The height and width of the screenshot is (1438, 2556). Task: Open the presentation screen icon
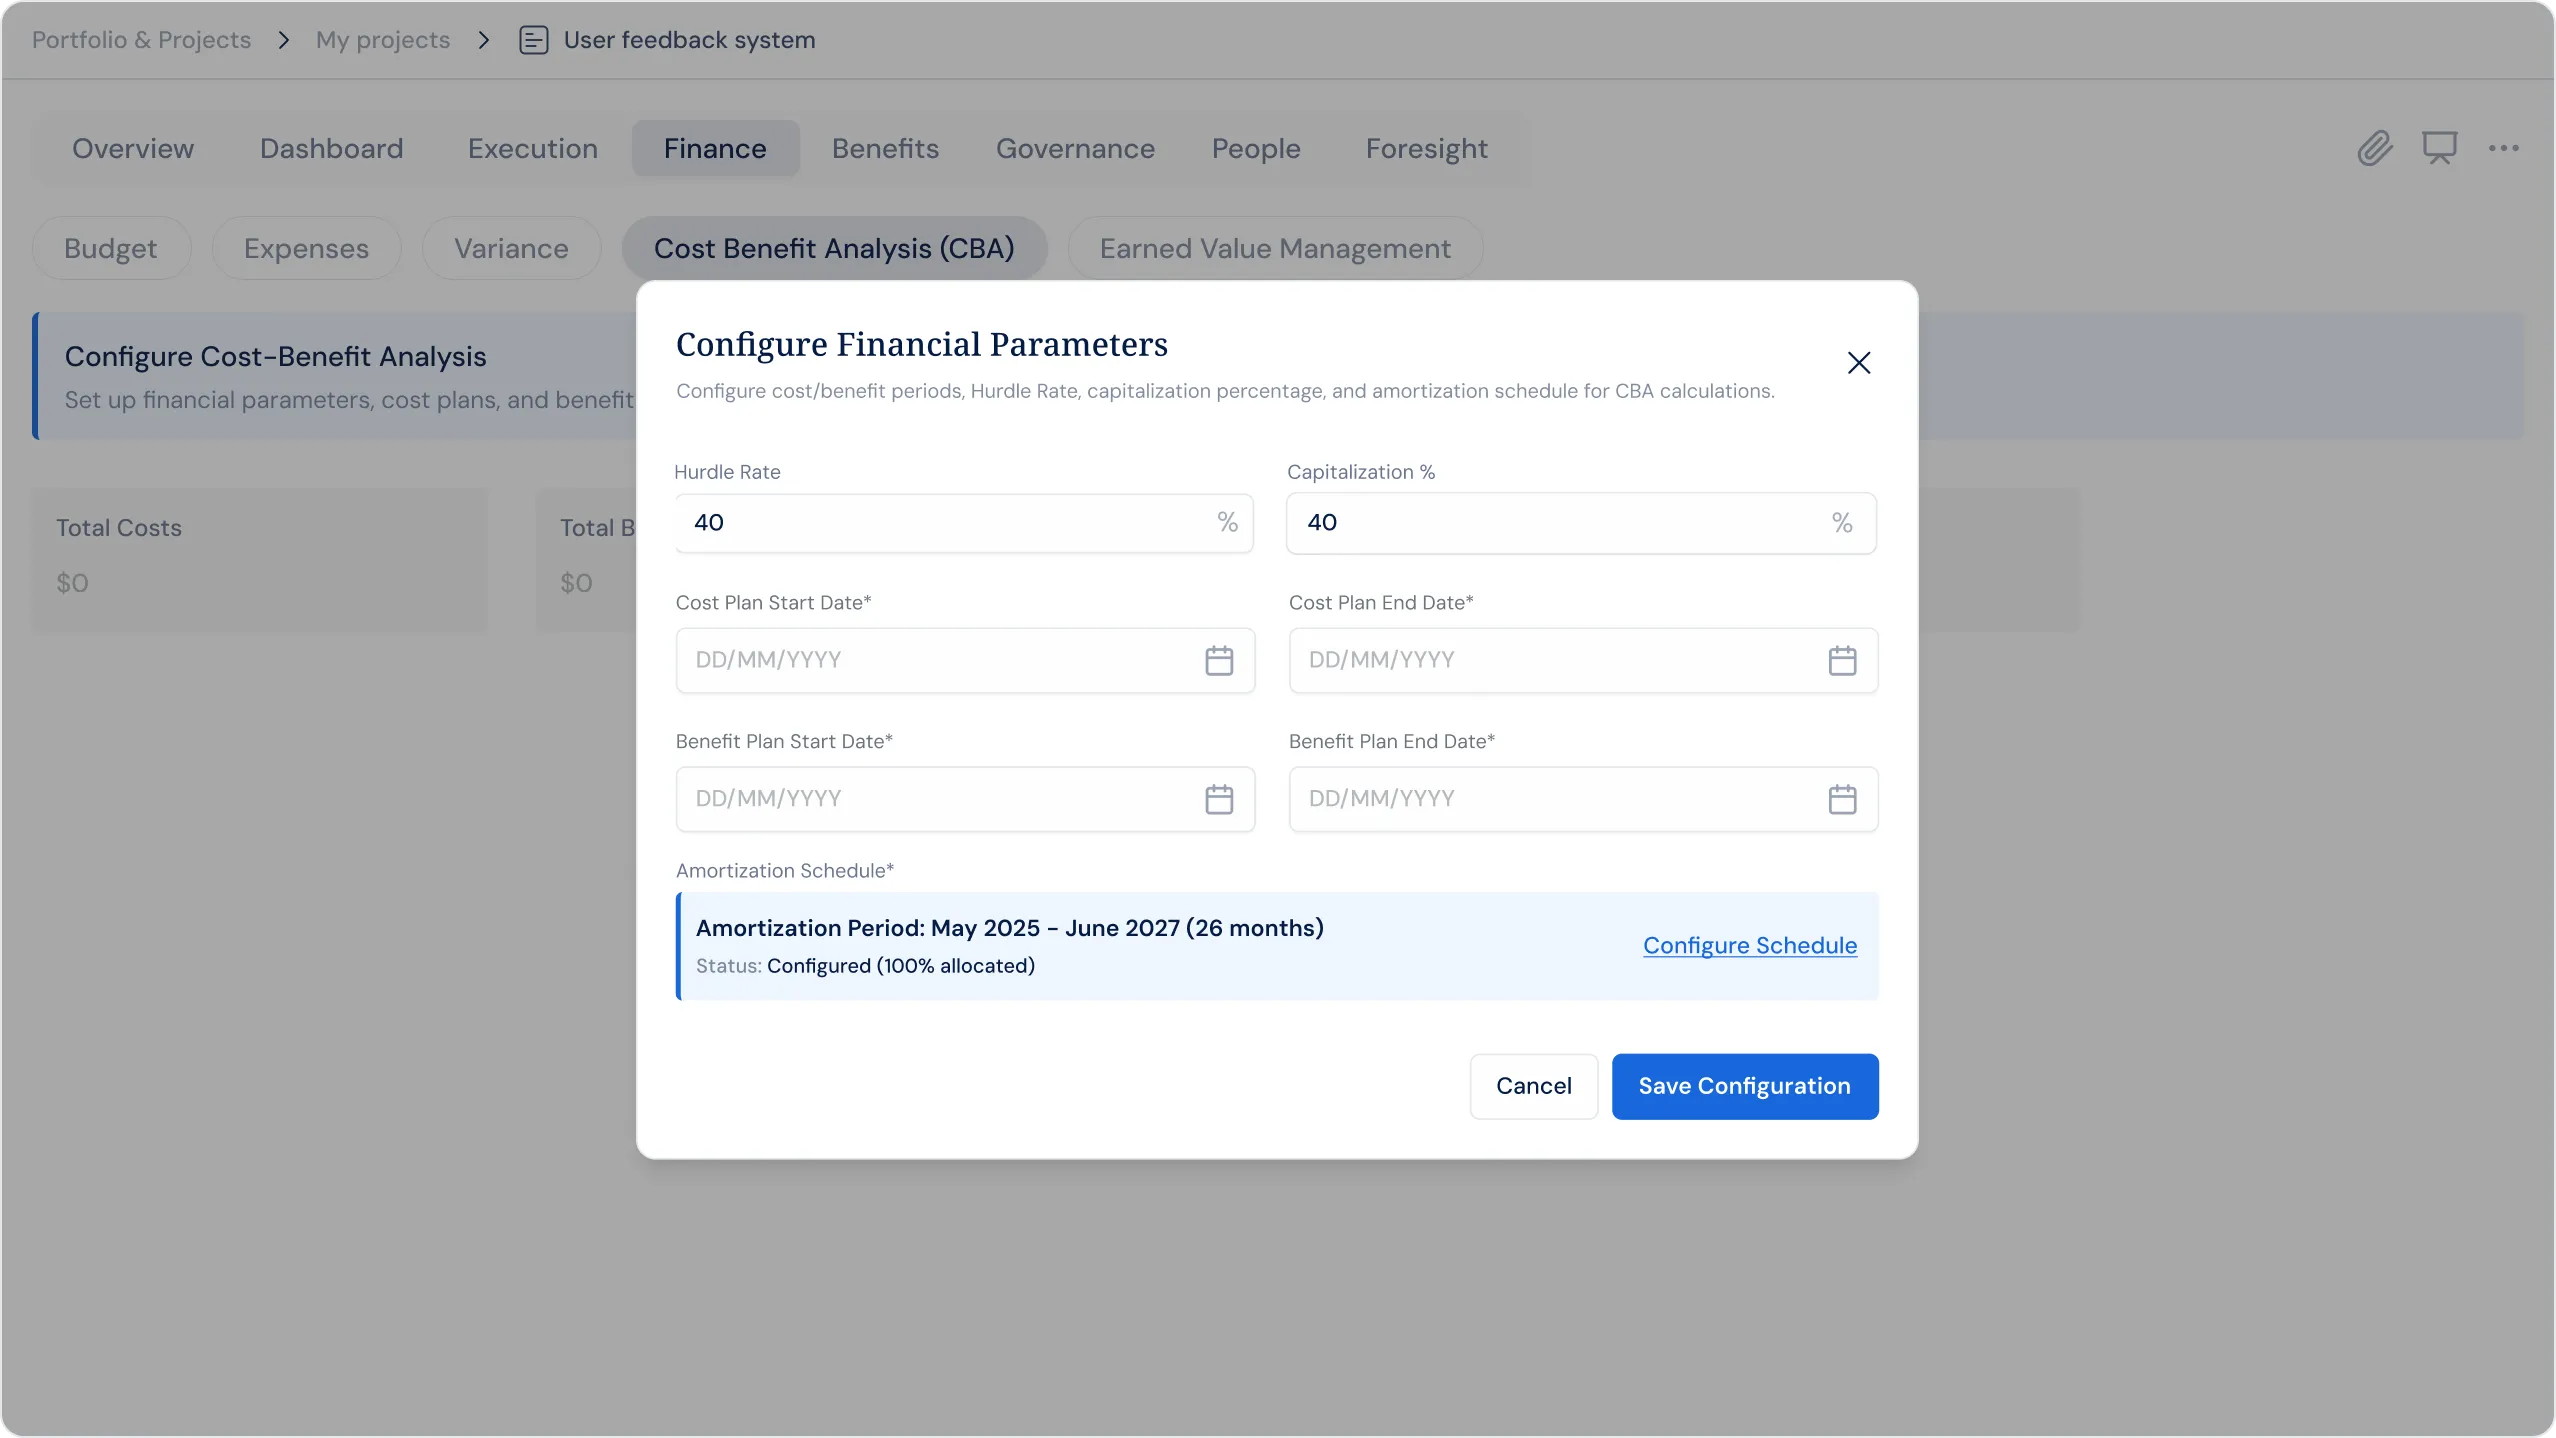pos(2439,148)
